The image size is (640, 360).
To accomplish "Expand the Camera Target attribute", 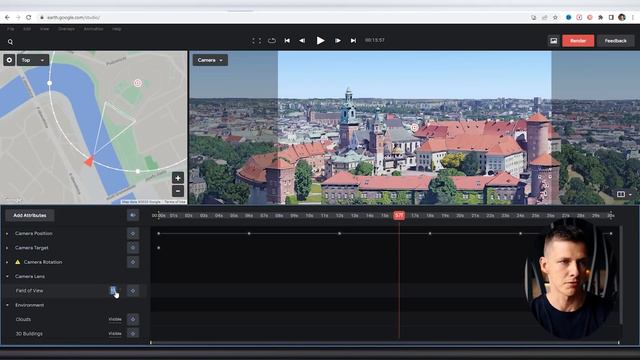I will click(x=7, y=248).
